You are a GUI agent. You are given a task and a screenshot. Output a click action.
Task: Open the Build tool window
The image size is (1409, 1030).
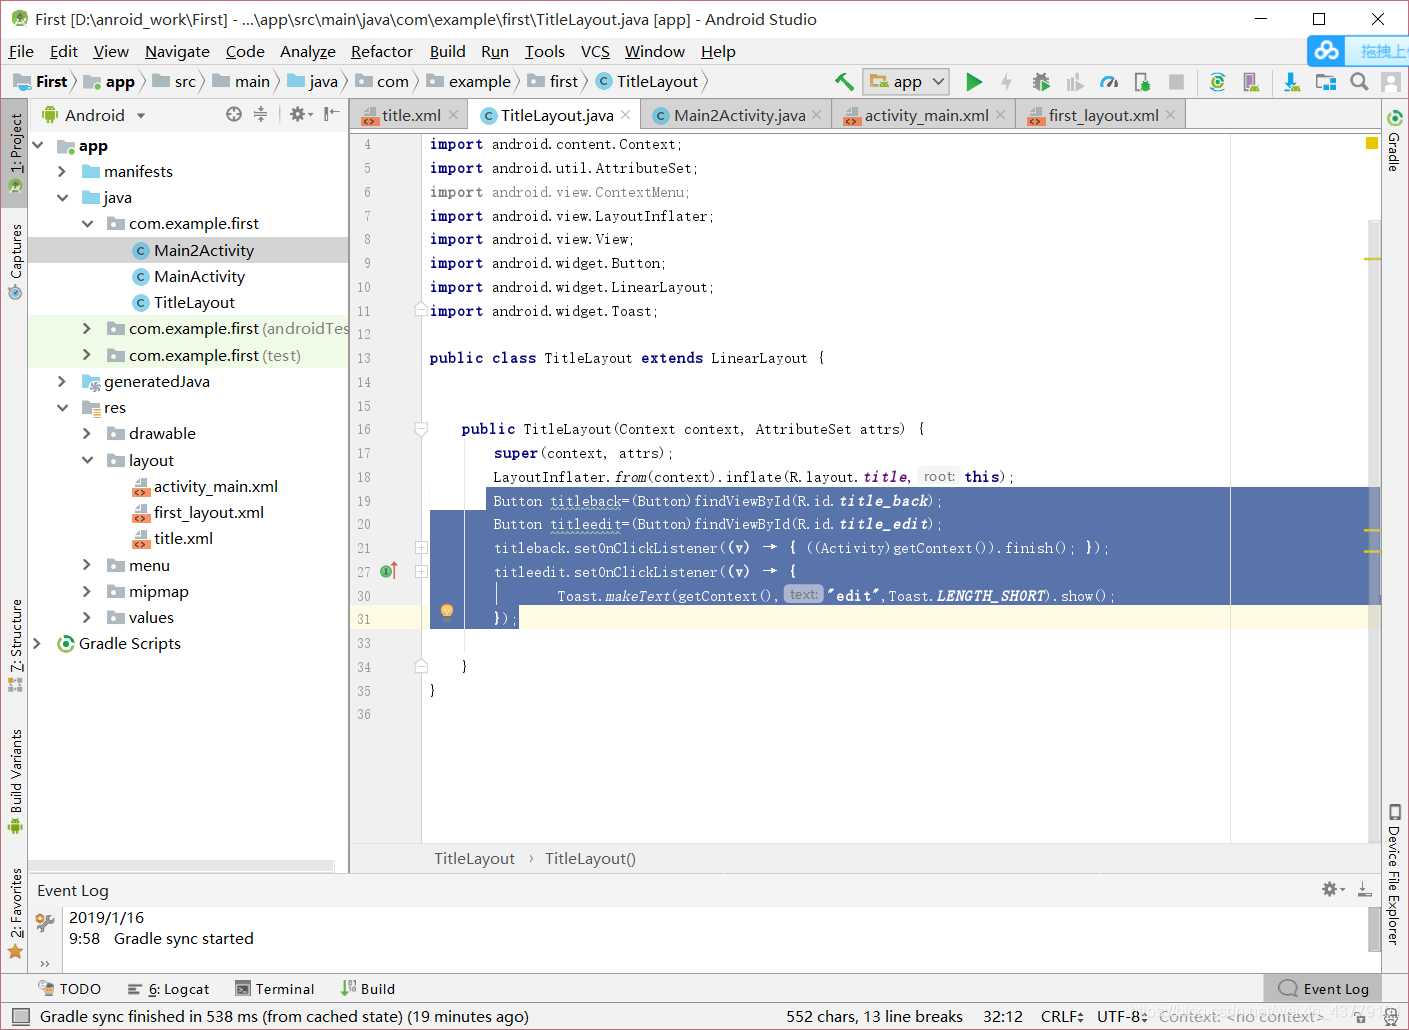[367, 988]
